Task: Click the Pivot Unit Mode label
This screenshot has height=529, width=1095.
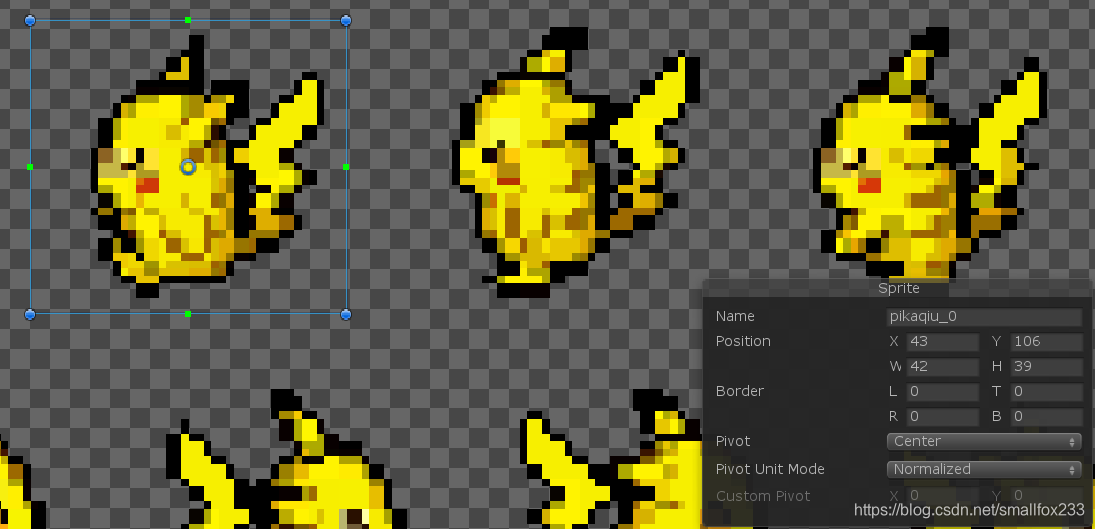Action: [770, 469]
